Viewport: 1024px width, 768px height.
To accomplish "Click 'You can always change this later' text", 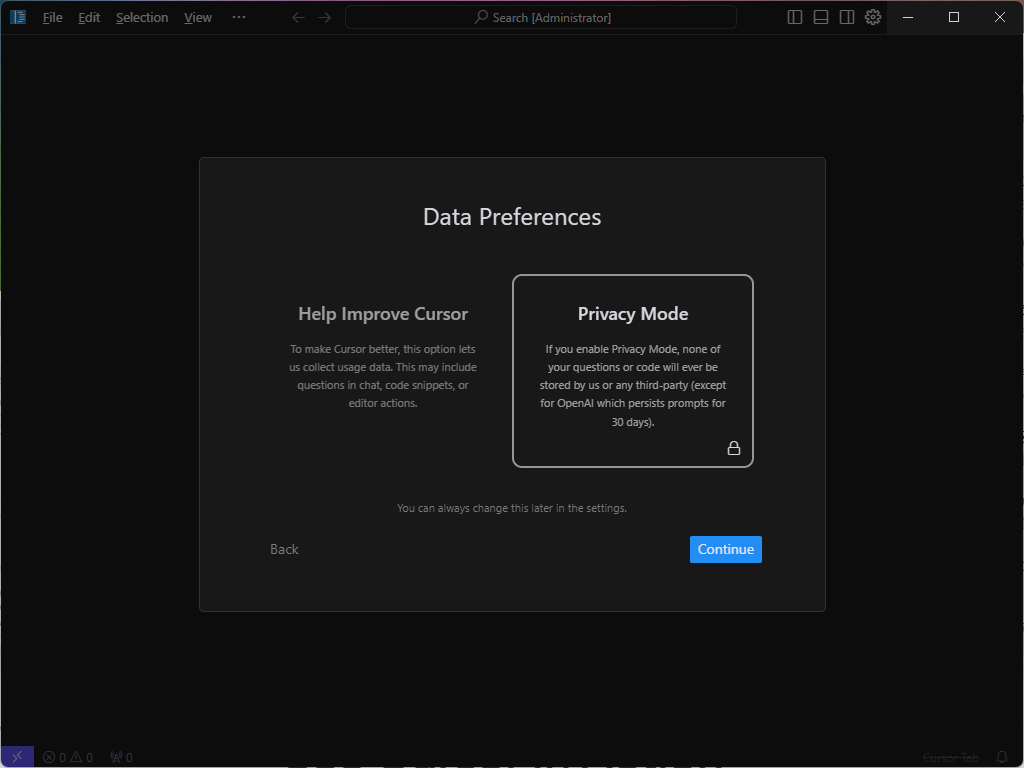I will click(512, 508).
